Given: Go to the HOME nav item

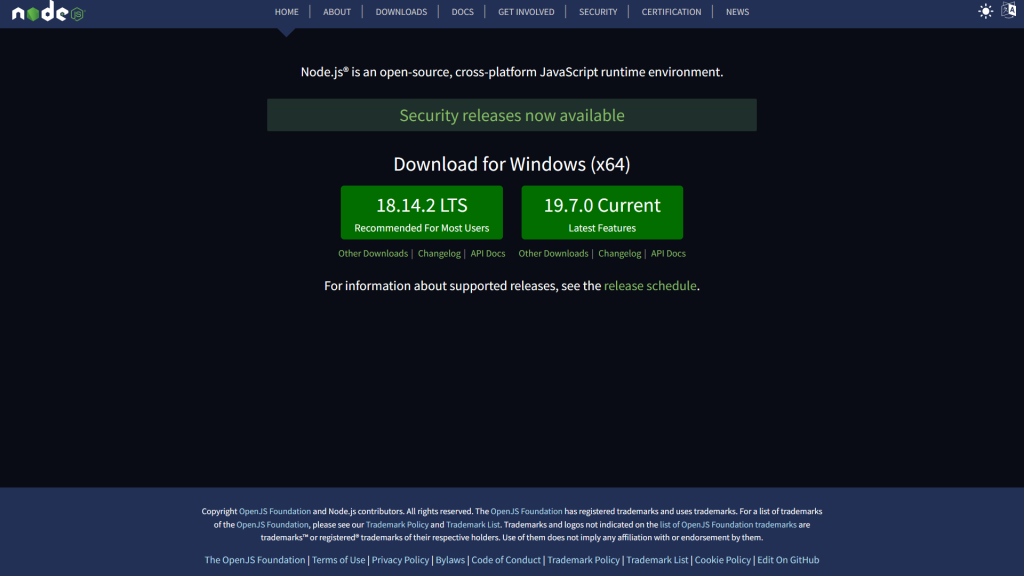Looking at the screenshot, I should click(287, 12).
